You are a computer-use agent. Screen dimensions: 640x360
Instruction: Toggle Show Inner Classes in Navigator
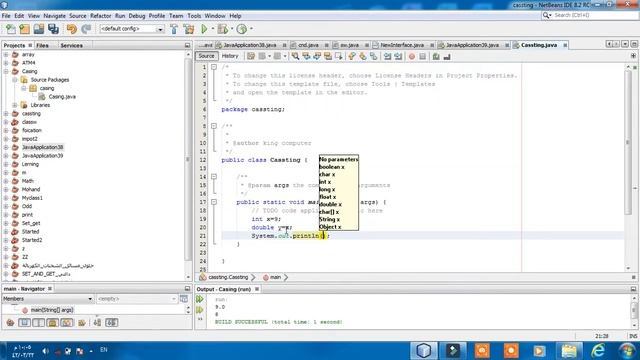pos(67,323)
